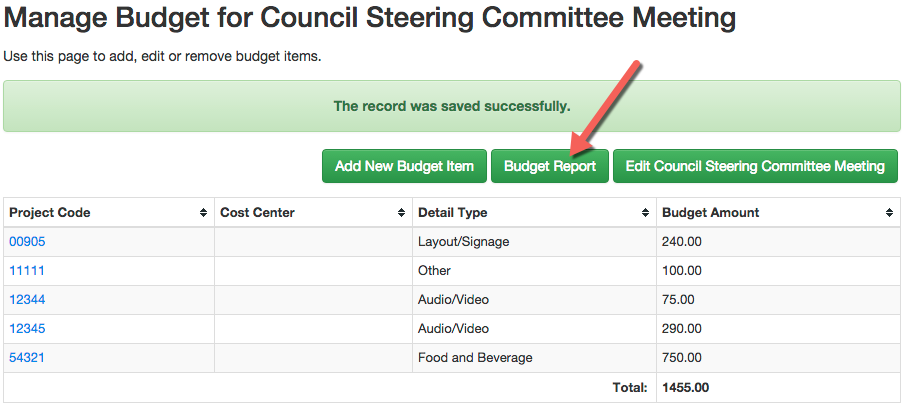
Task: Sort by Project Code column arrows
Action: point(203,213)
